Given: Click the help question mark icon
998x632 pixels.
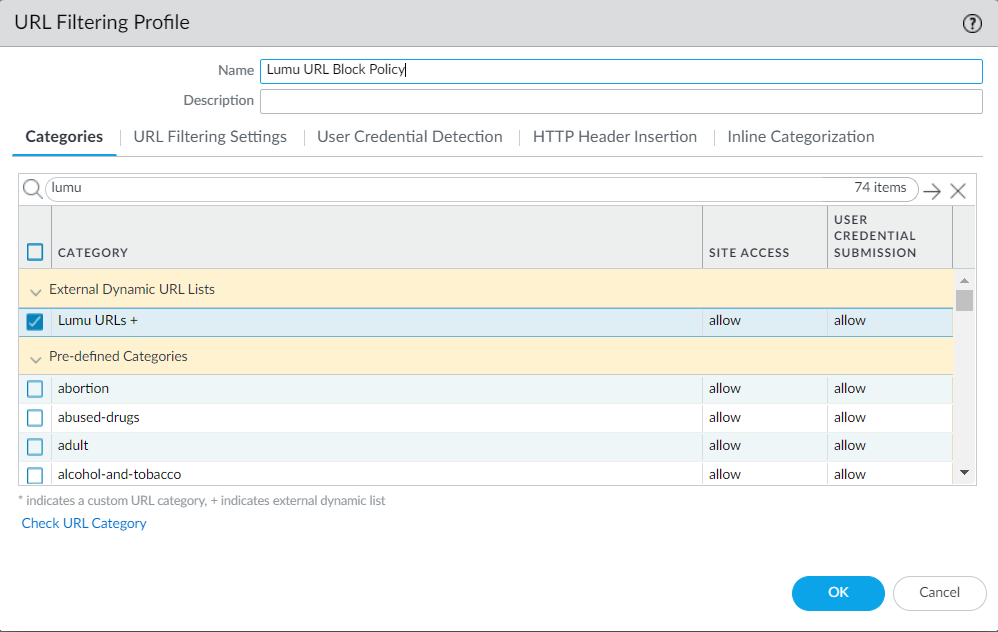Looking at the screenshot, I should coord(972,24).
